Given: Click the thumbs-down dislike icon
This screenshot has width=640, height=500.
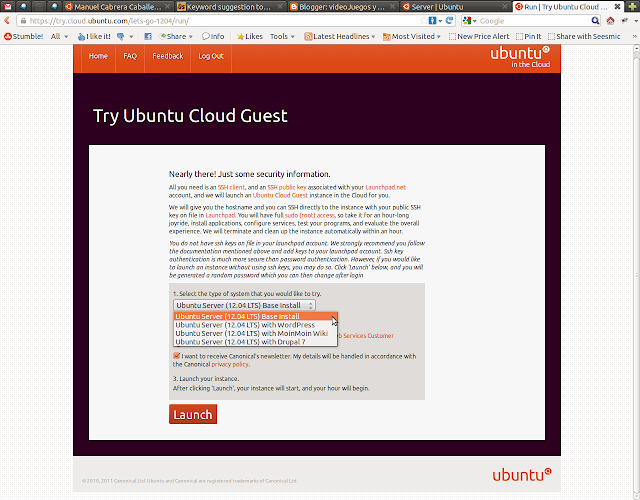Looking at the screenshot, I should click(120, 37).
